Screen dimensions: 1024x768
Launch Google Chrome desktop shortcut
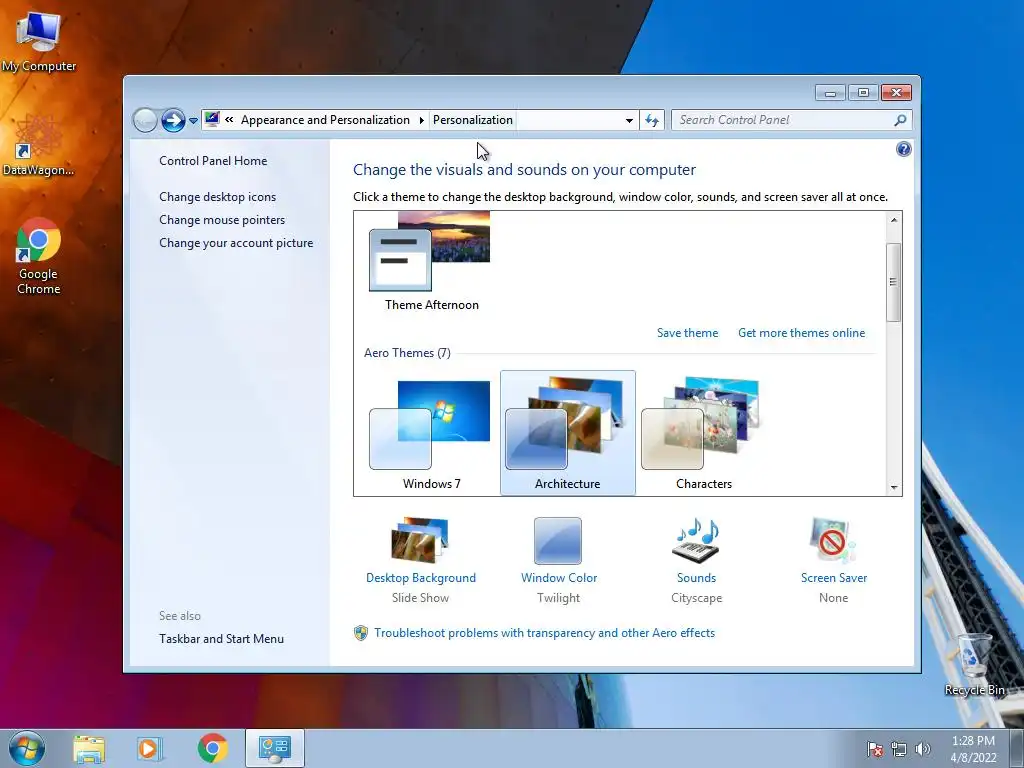pyautogui.click(x=39, y=256)
